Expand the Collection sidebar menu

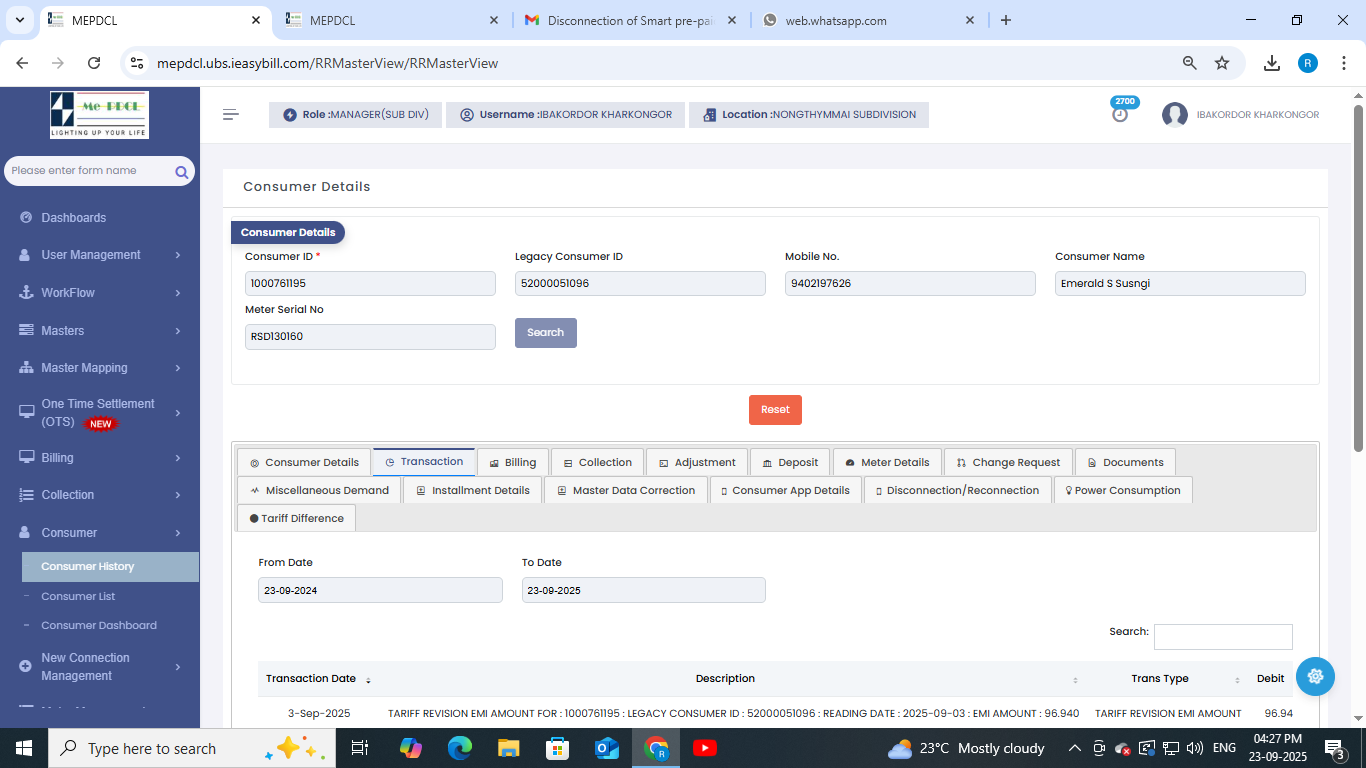point(99,495)
